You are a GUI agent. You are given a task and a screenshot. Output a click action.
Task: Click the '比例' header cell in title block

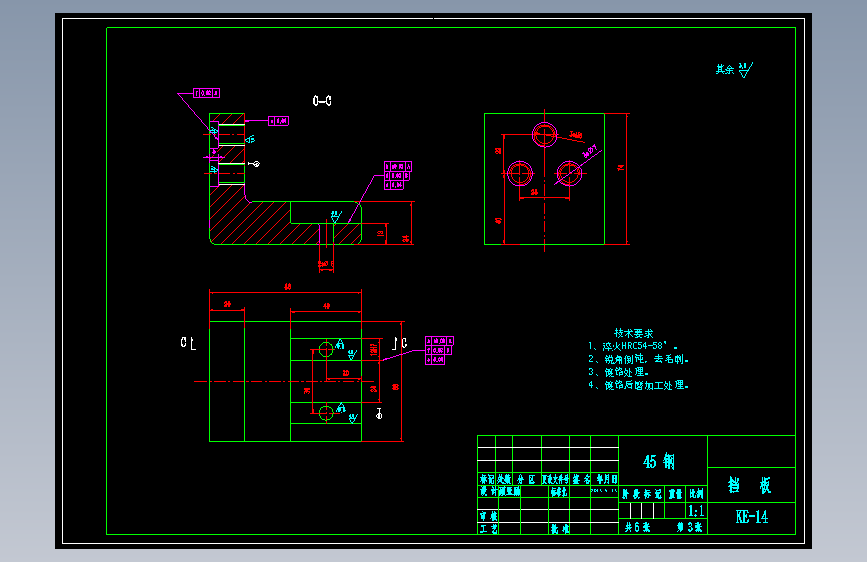click(696, 494)
